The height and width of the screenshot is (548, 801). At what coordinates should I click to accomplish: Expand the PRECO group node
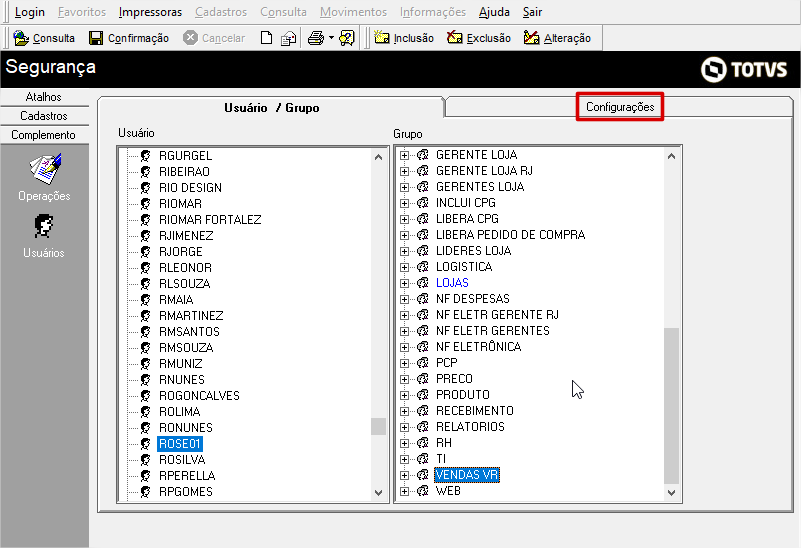405,379
